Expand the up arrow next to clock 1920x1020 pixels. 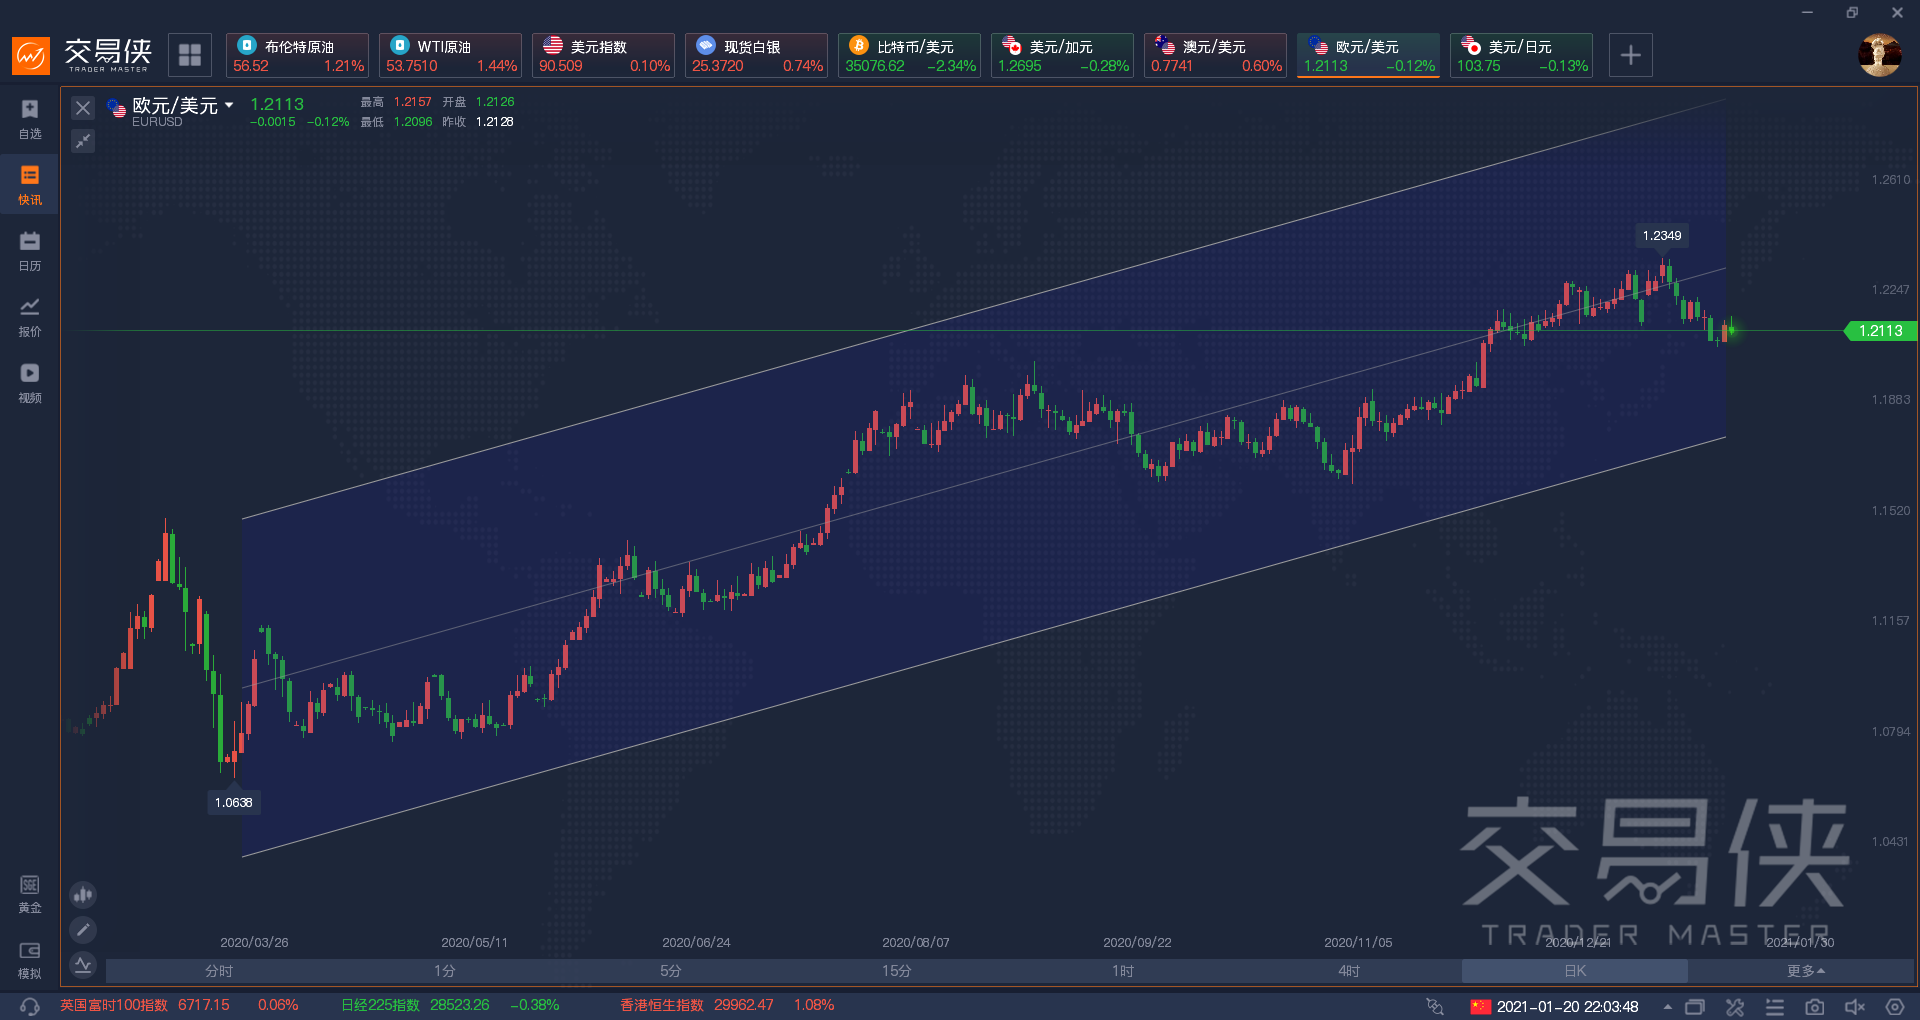[x=1667, y=1006]
